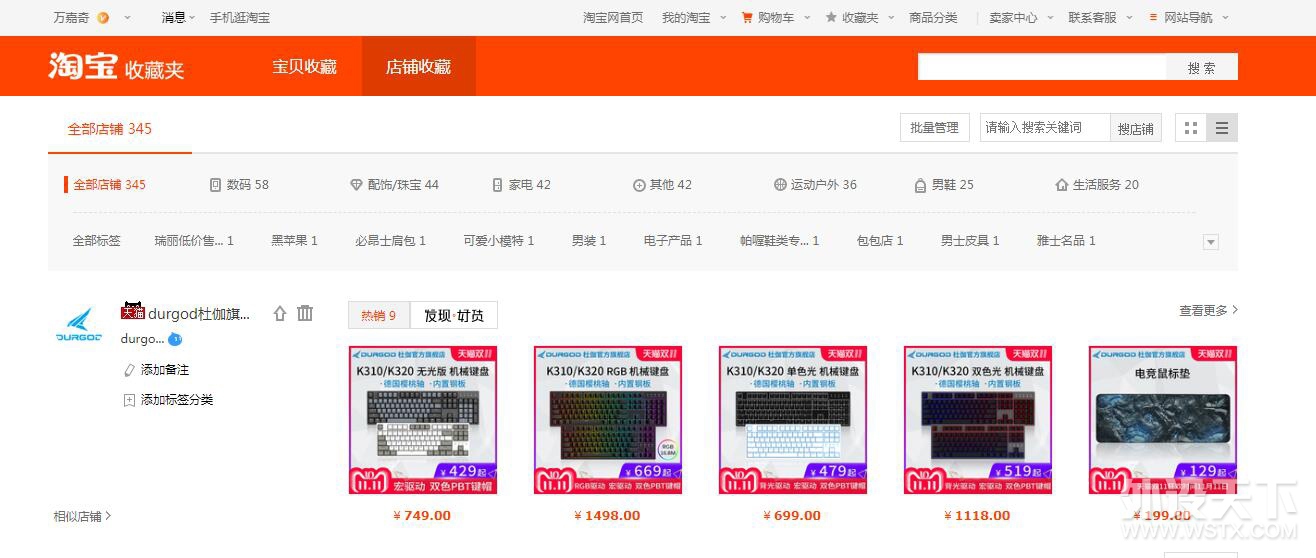Switch to grid view layout

1190,128
